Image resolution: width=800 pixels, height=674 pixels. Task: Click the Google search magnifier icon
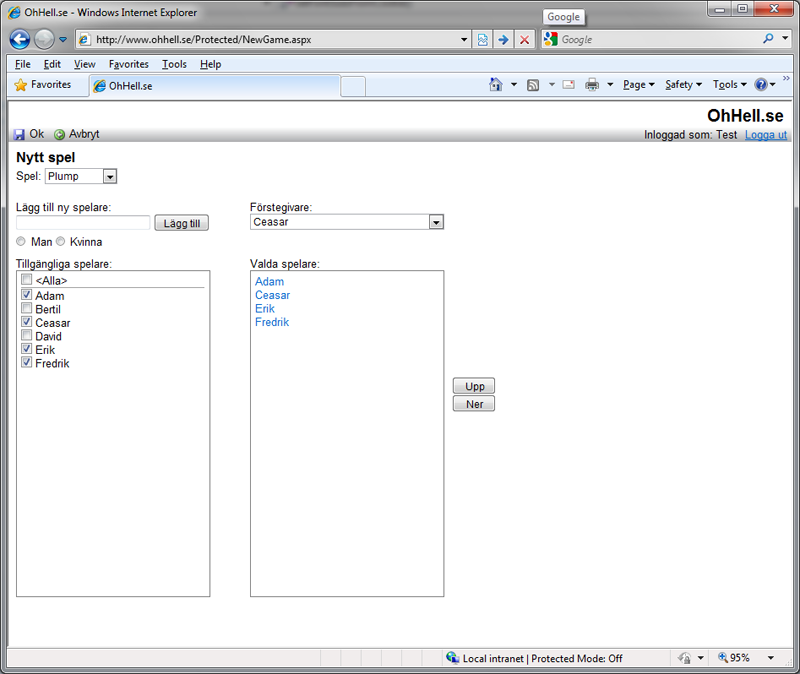(x=768, y=40)
